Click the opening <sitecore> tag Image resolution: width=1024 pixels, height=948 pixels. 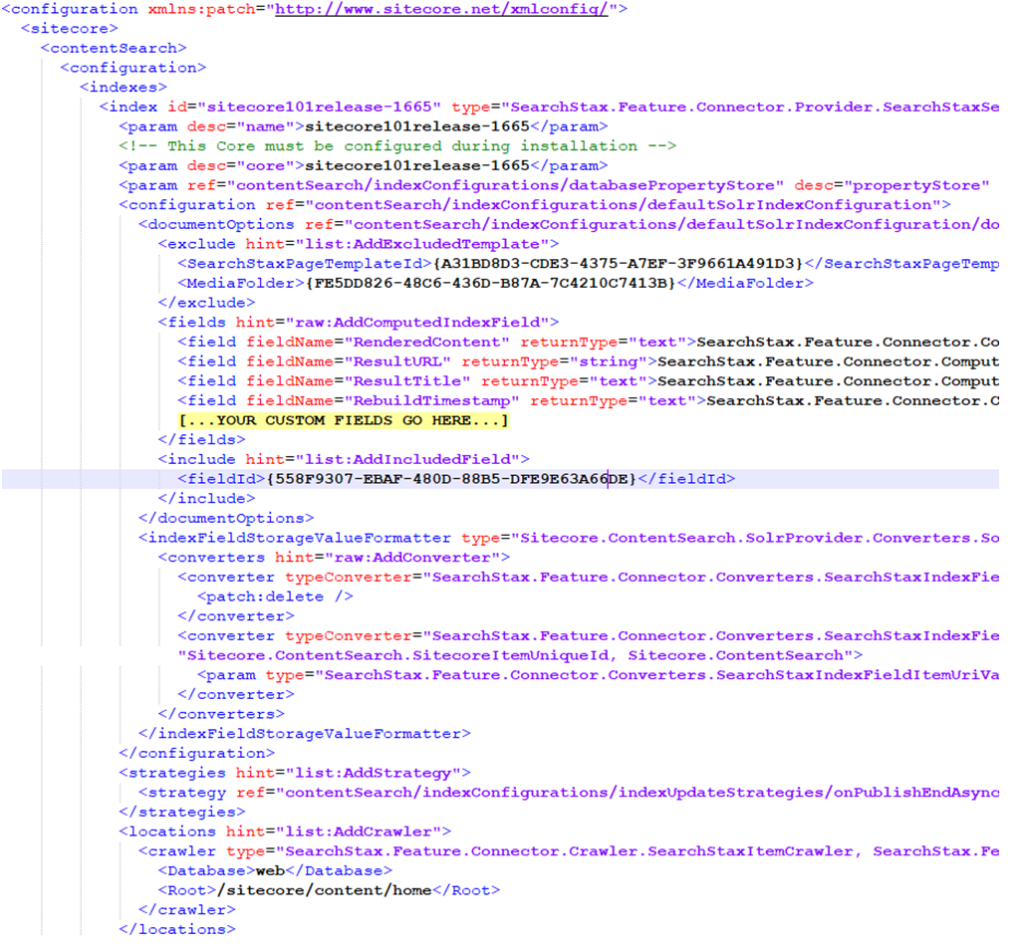click(70, 29)
